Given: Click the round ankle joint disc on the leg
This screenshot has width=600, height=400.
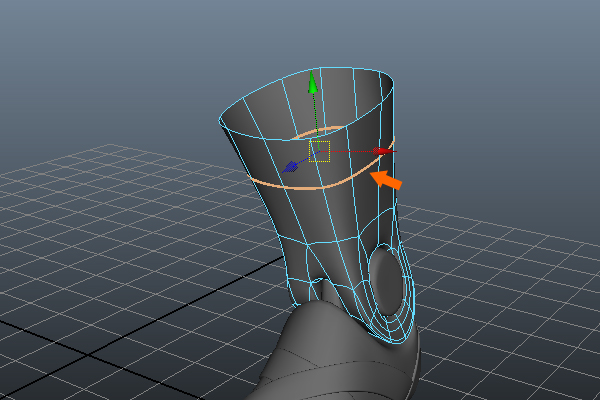Looking at the screenshot, I should (387, 281).
